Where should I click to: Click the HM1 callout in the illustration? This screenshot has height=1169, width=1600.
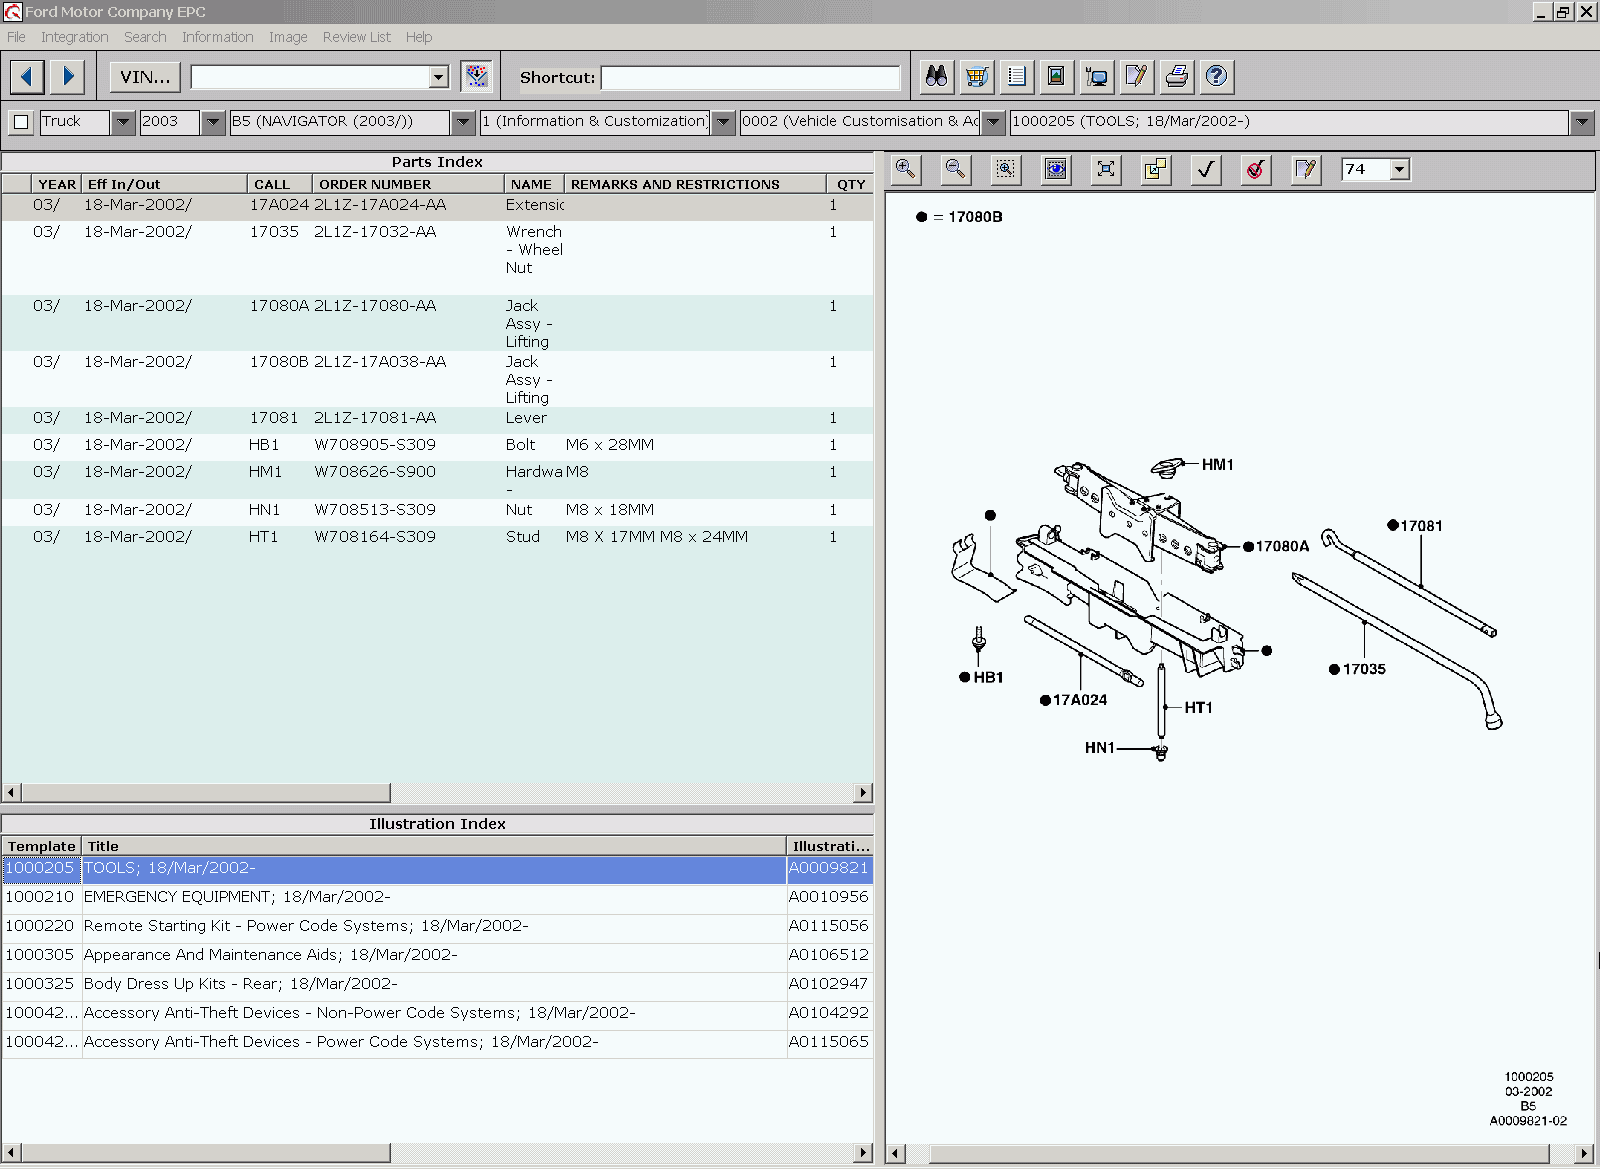1217,465
